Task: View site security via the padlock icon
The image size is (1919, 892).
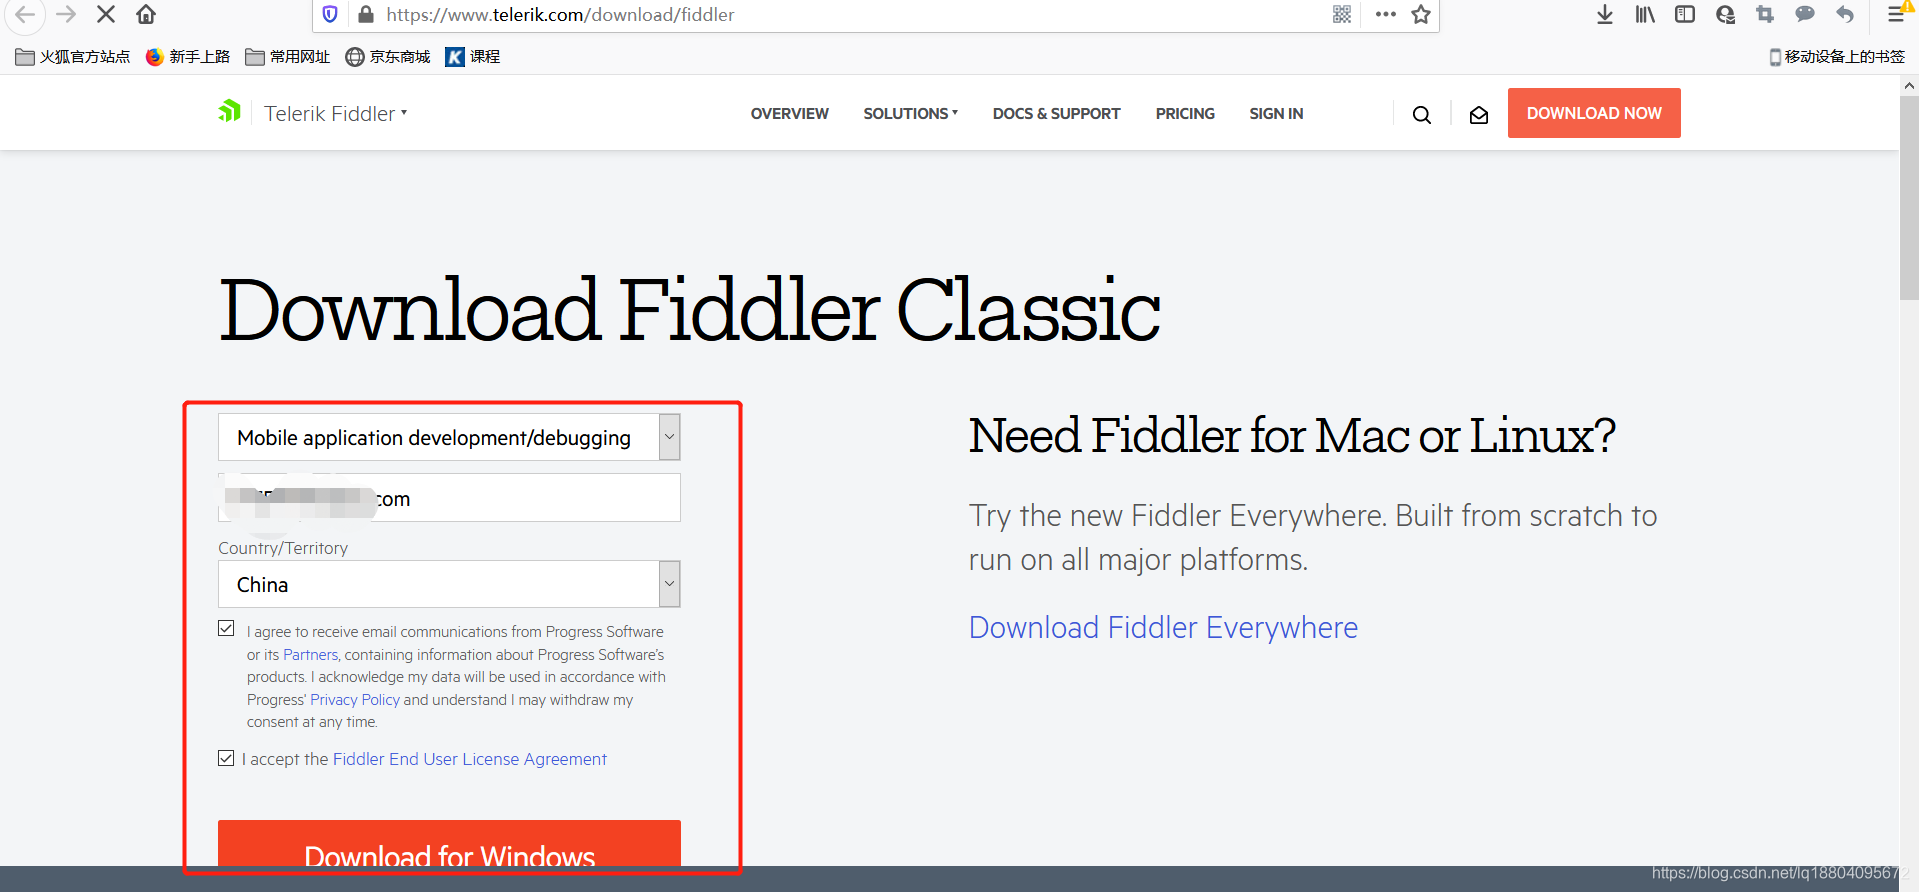Action: click(x=365, y=14)
